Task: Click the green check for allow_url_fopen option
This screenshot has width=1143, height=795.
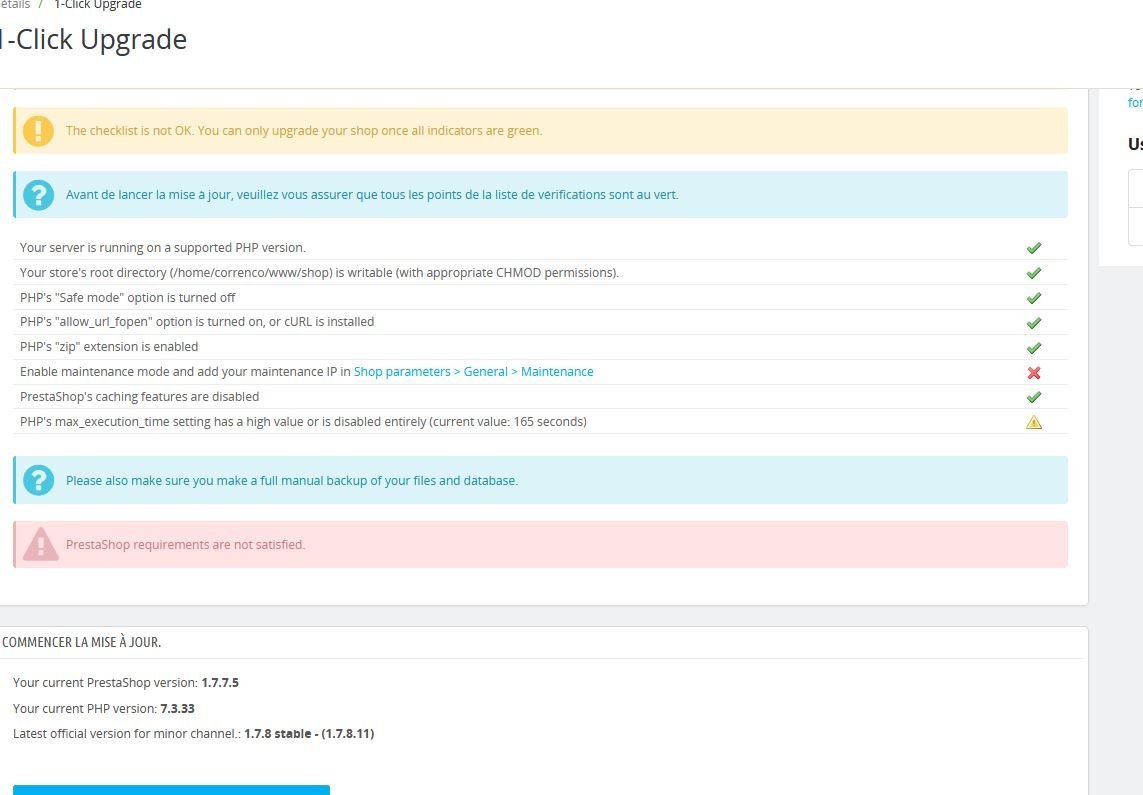Action: click(1034, 323)
